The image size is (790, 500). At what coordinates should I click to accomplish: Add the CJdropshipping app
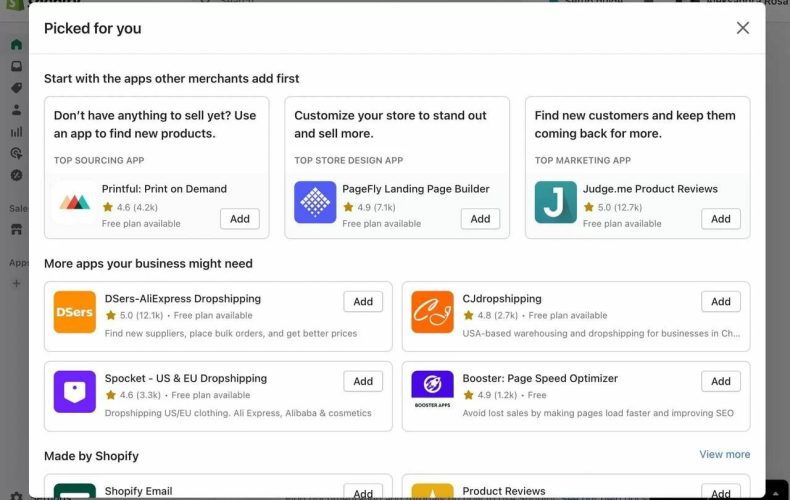720,301
